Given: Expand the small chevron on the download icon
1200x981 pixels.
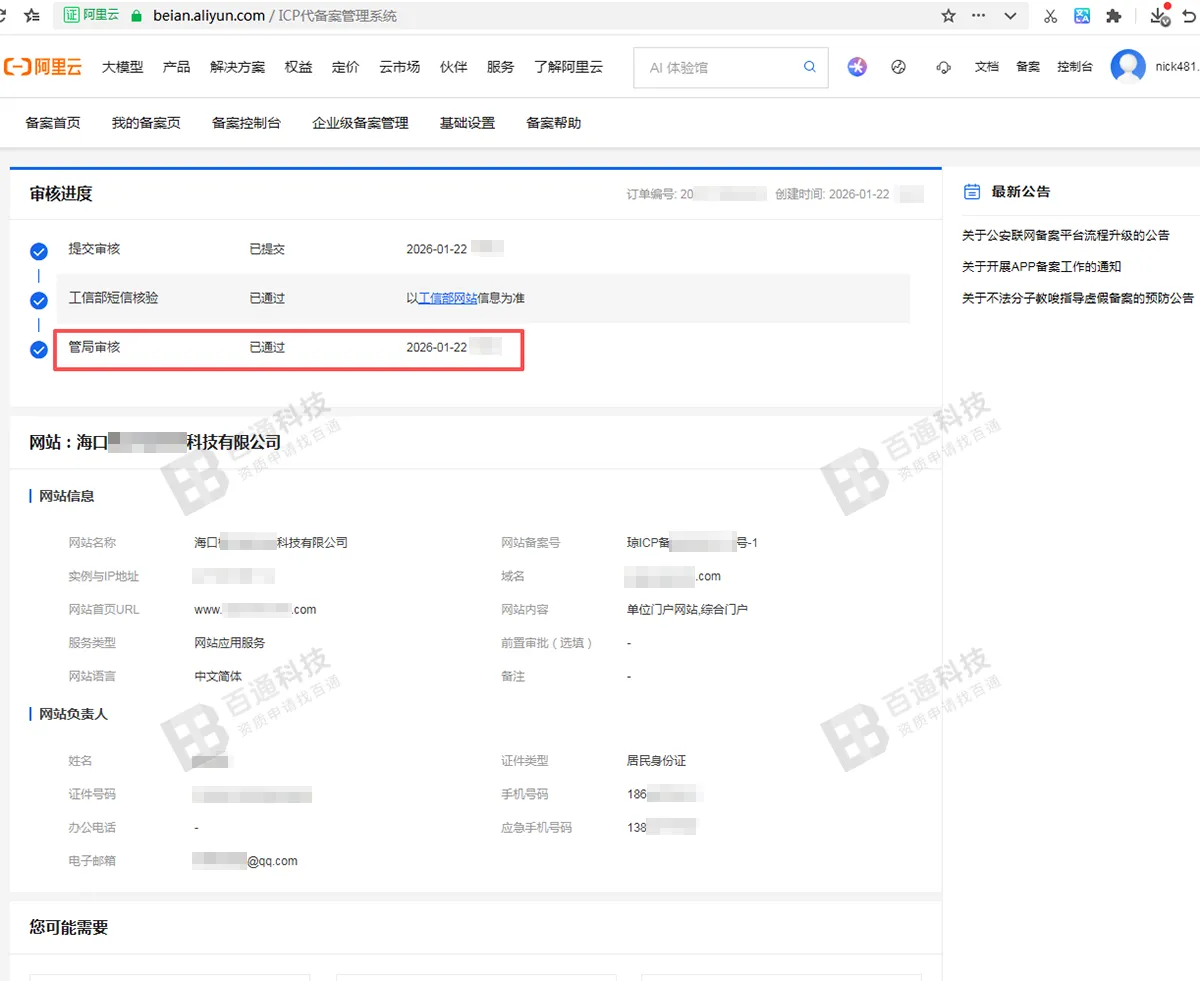Looking at the screenshot, I should 1167,21.
